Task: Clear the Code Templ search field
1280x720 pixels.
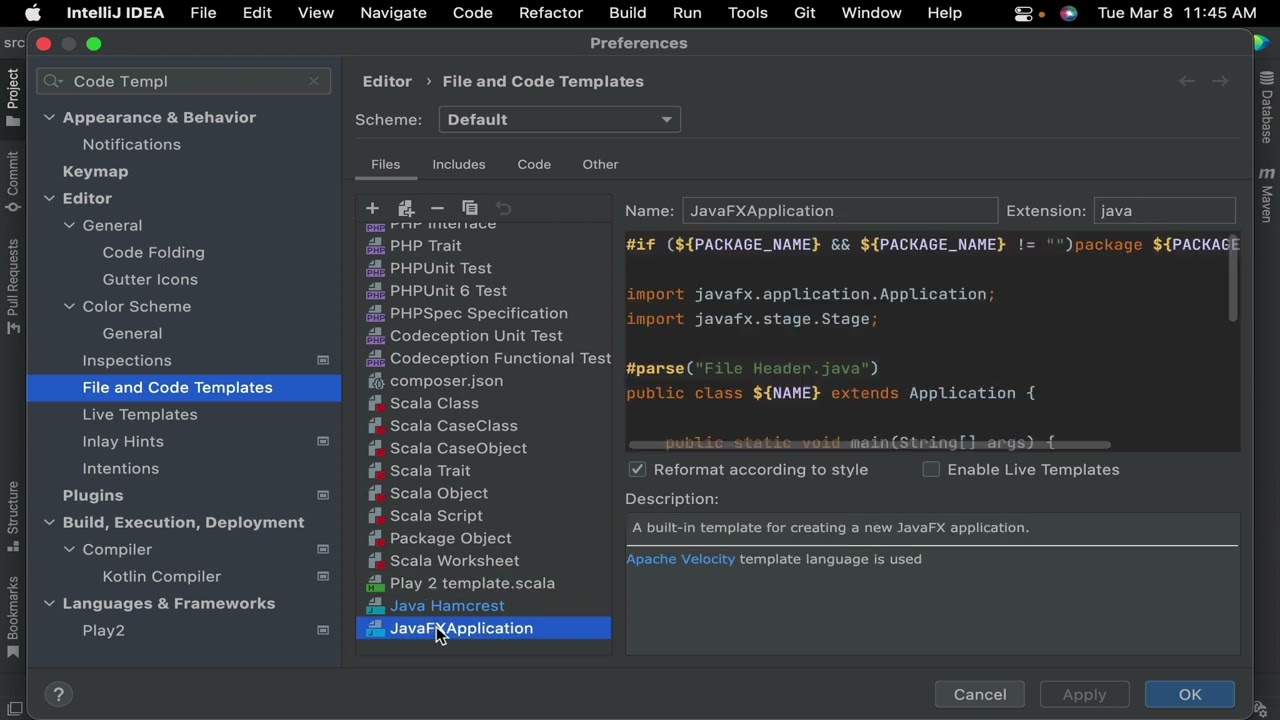Action: pyautogui.click(x=314, y=81)
